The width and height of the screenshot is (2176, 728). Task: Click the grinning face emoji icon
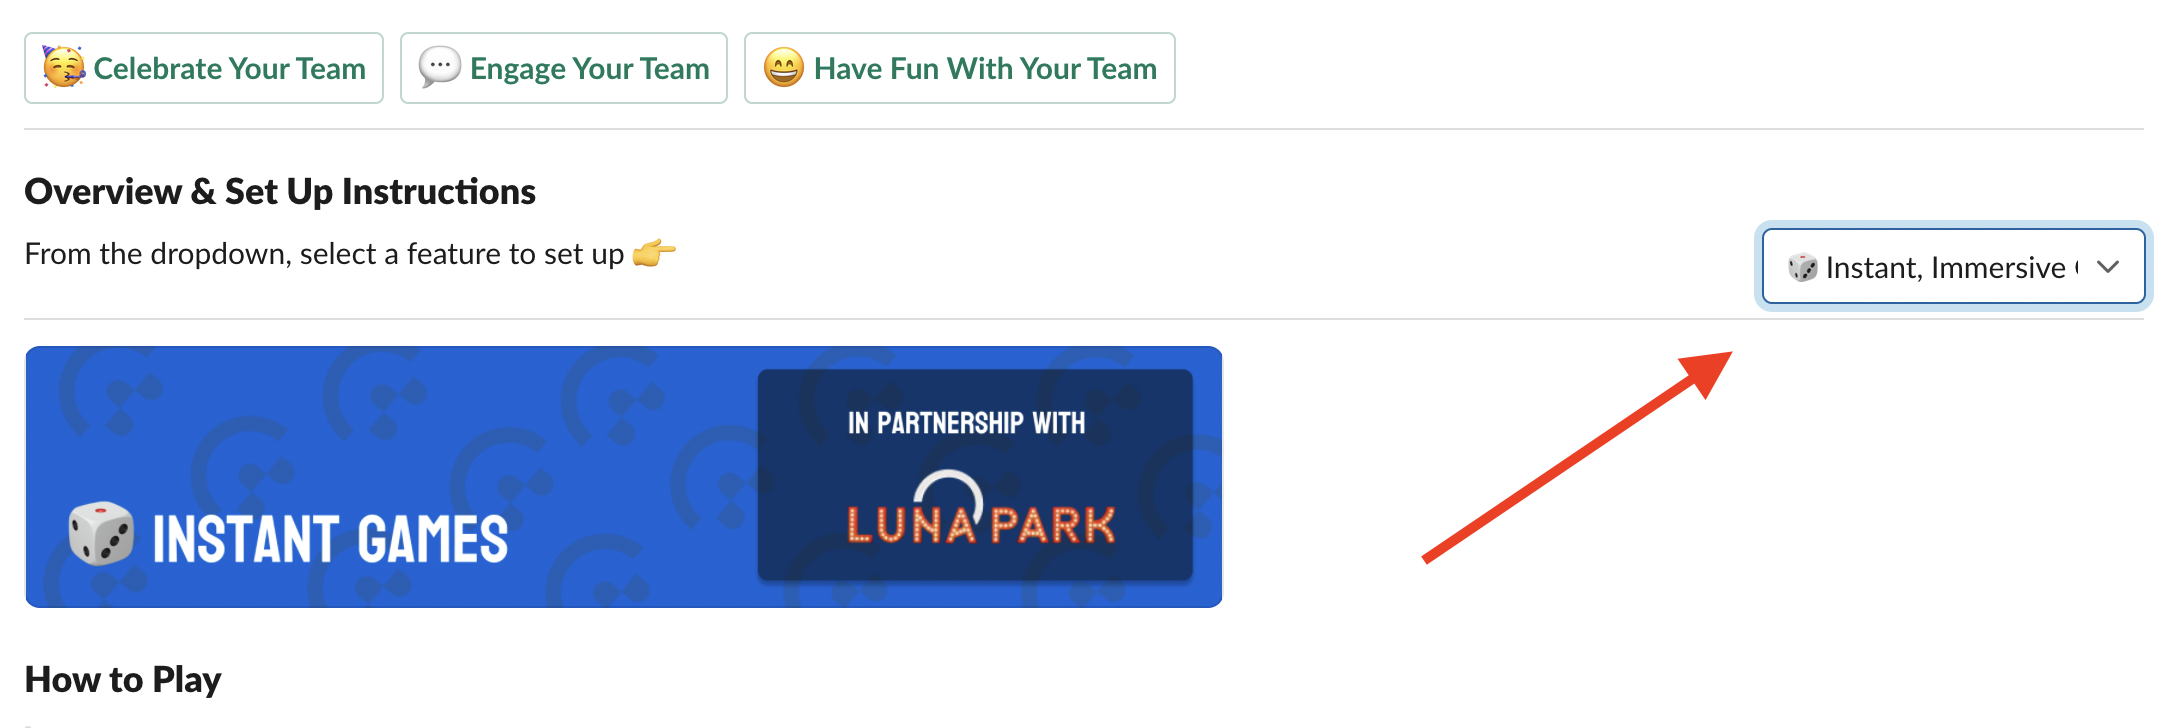point(784,67)
